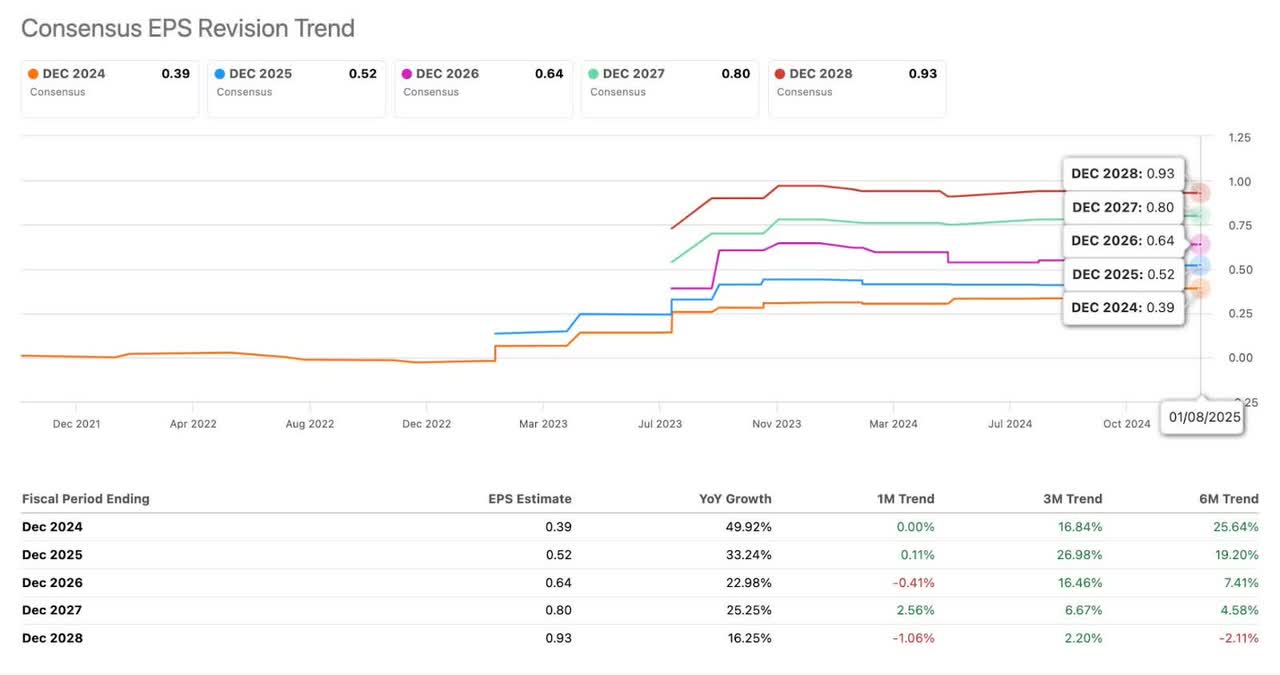Click the blue DEC 2025 line endpoint marker
This screenshot has height=675, width=1280.
[x=1200, y=265]
